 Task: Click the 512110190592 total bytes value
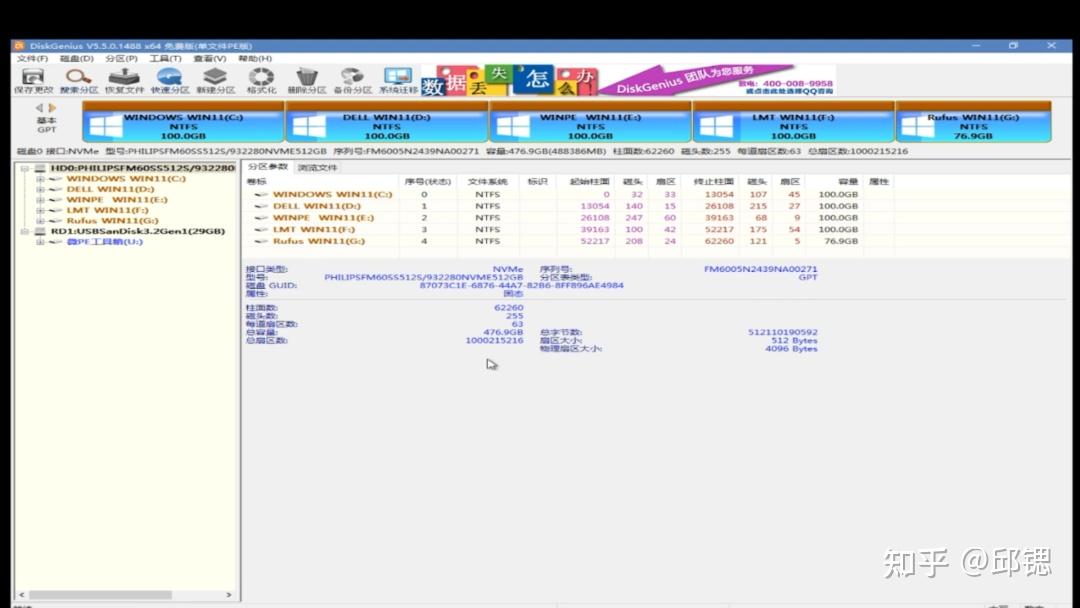783,332
